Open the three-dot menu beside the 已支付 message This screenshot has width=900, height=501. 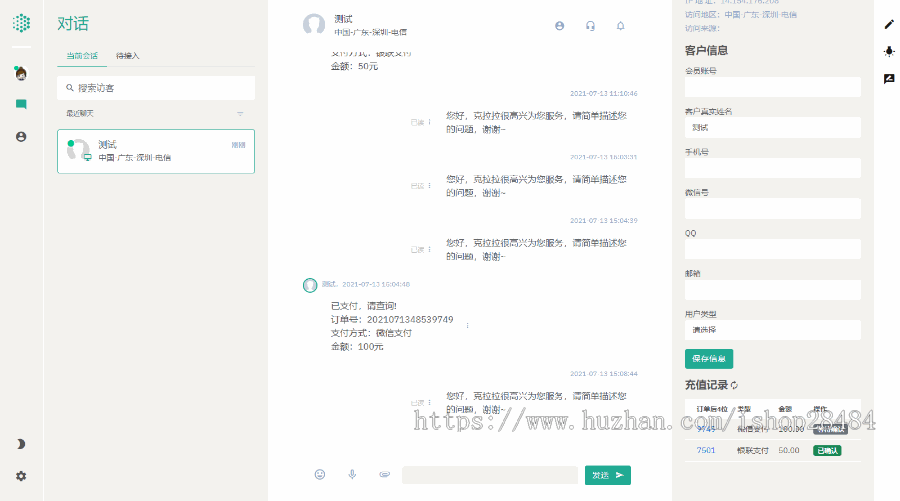[467, 325]
